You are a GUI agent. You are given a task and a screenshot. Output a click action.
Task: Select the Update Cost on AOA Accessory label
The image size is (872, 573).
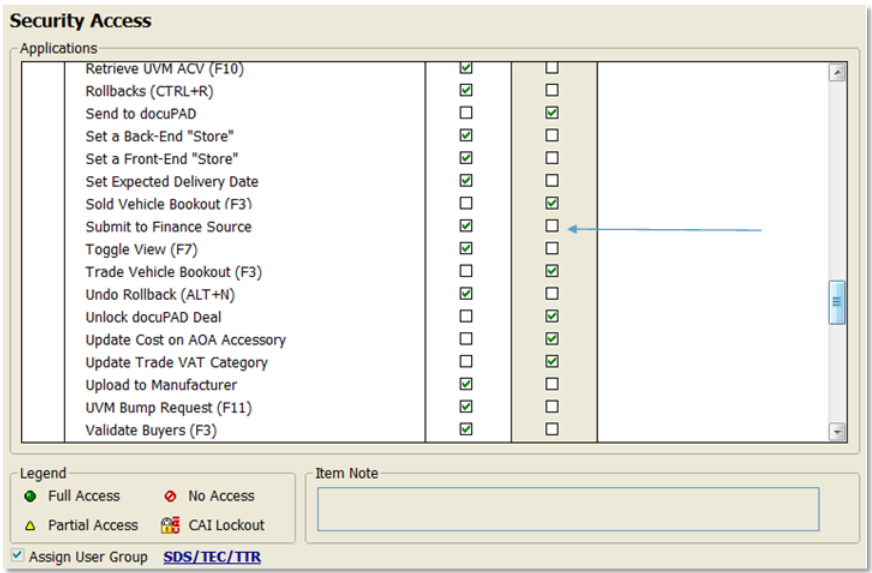tap(185, 340)
